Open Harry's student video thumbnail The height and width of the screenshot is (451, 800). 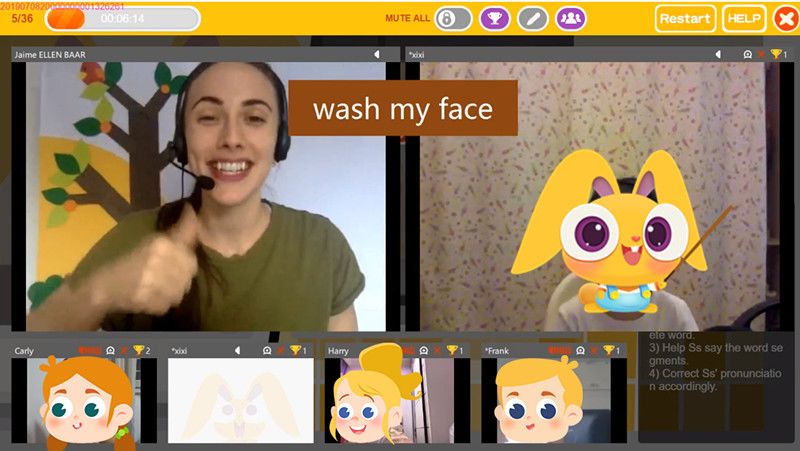397,400
